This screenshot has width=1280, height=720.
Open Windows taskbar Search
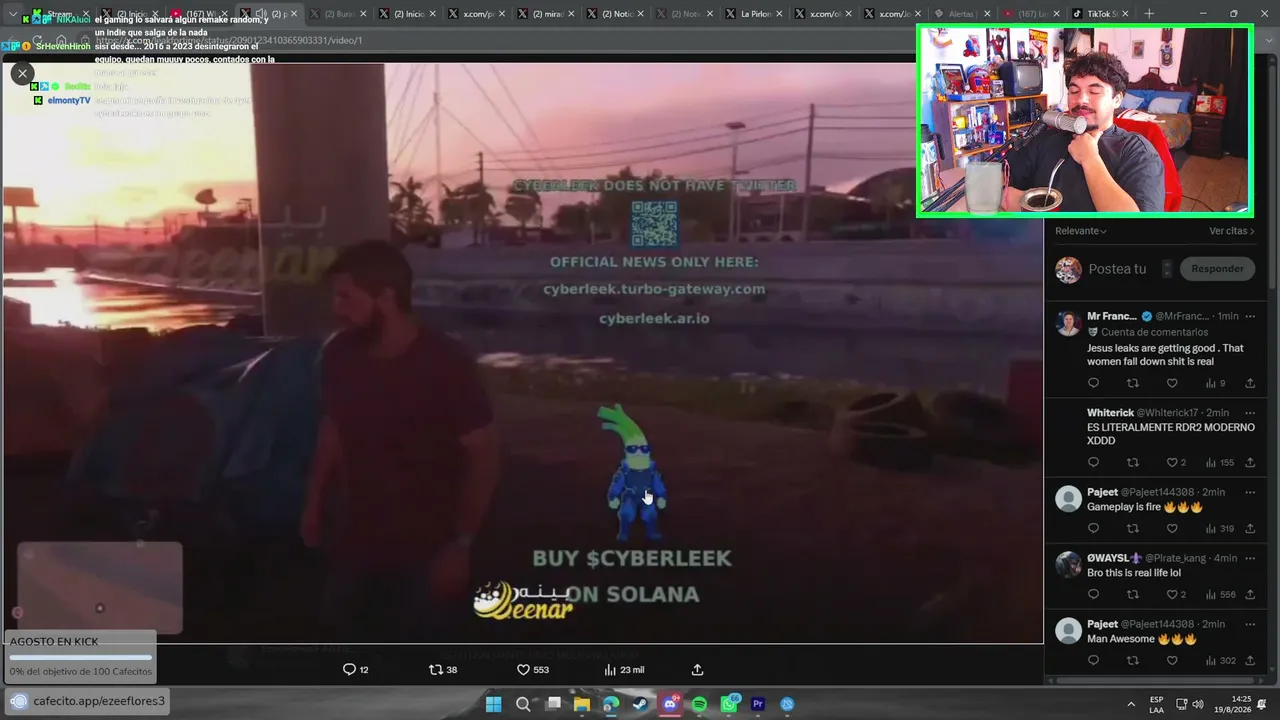coord(523,704)
